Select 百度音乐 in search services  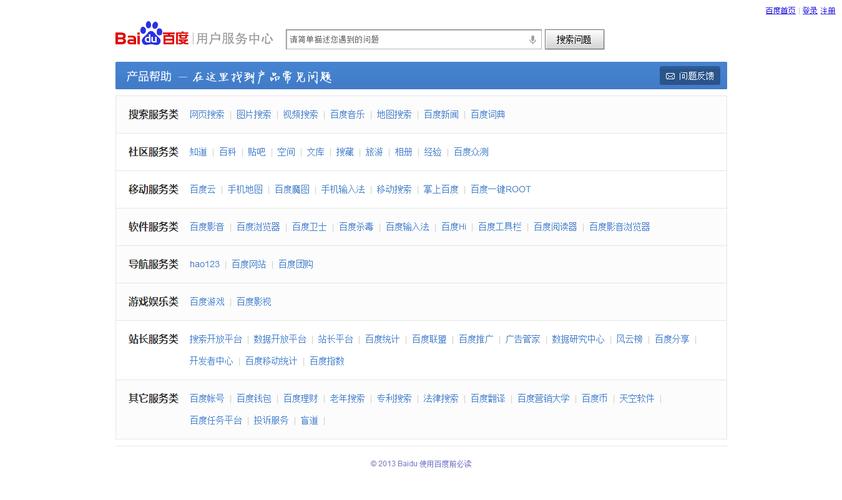(x=347, y=115)
